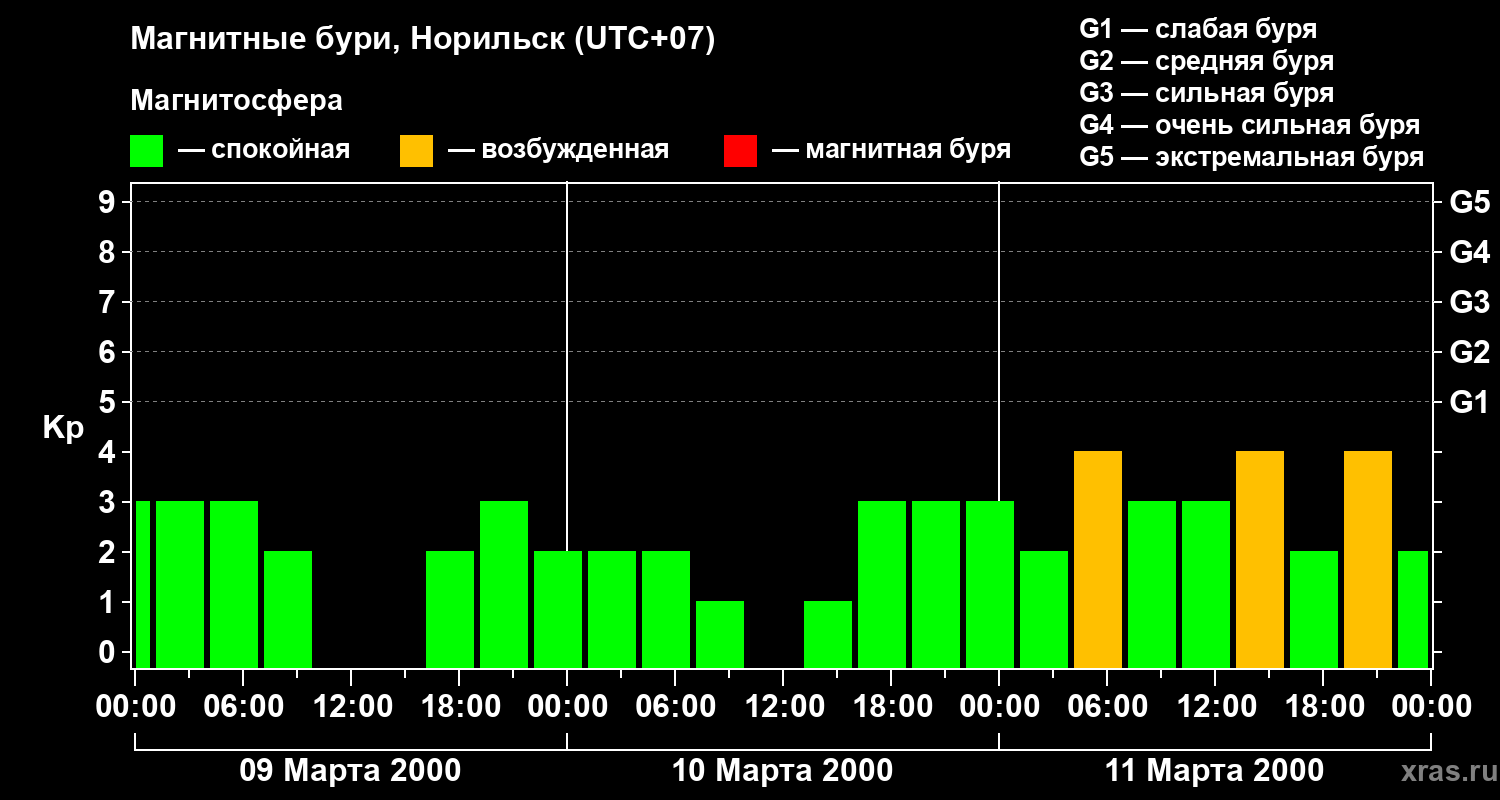Click the Kp 1 bar after 12:00 on 10 Марта
Image resolution: width=1500 pixels, height=800 pixels.
(828, 634)
